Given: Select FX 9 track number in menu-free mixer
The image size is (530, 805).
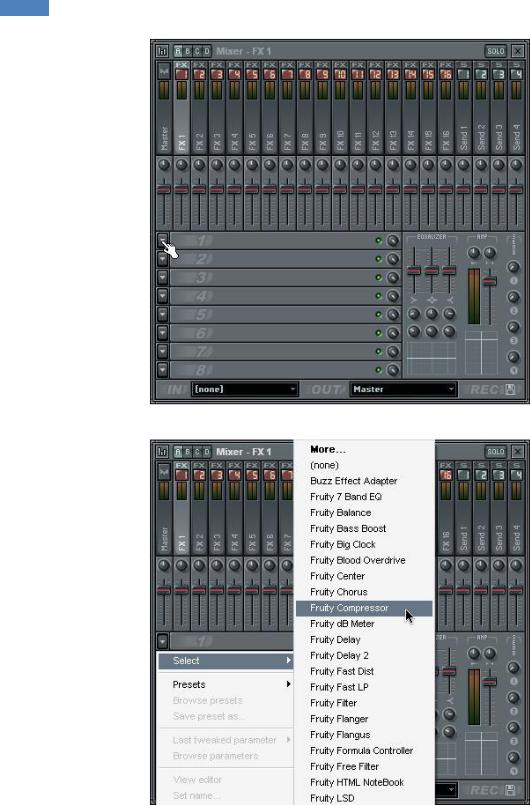Looking at the screenshot, I should [x=322, y=74].
